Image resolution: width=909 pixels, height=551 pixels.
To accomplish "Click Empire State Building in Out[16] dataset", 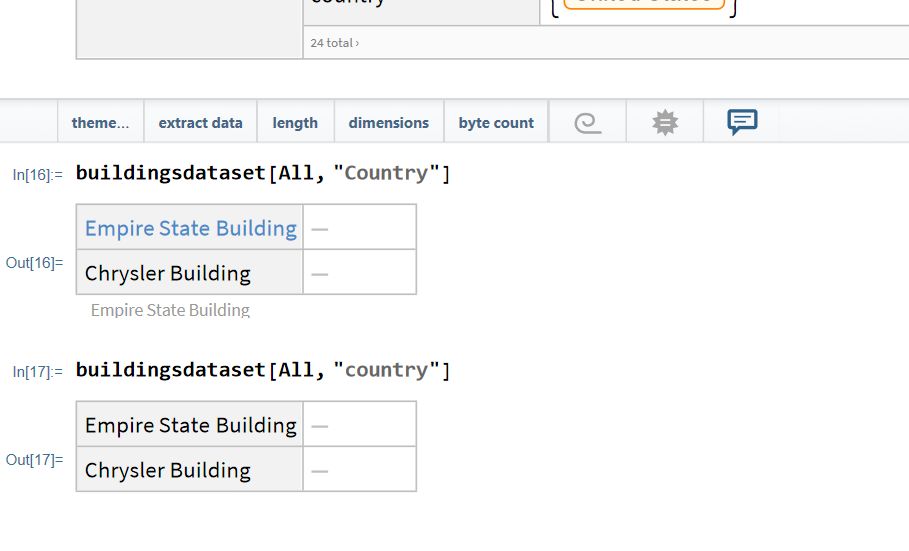I will click(x=191, y=228).
